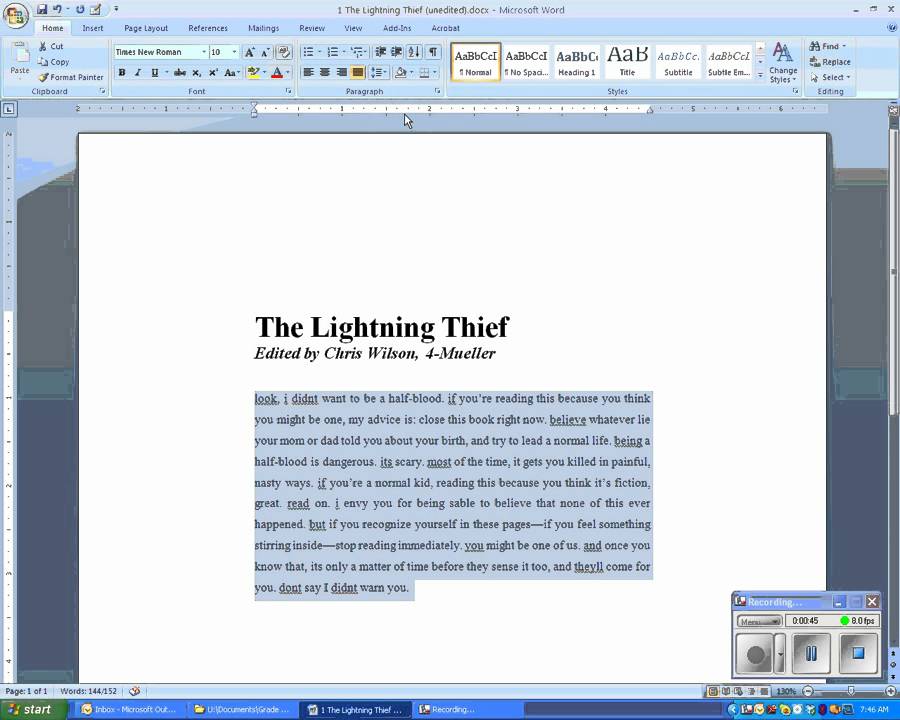Decrease the paragraph indent
The height and width of the screenshot is (720, 900).
click(x=380, y=52)
